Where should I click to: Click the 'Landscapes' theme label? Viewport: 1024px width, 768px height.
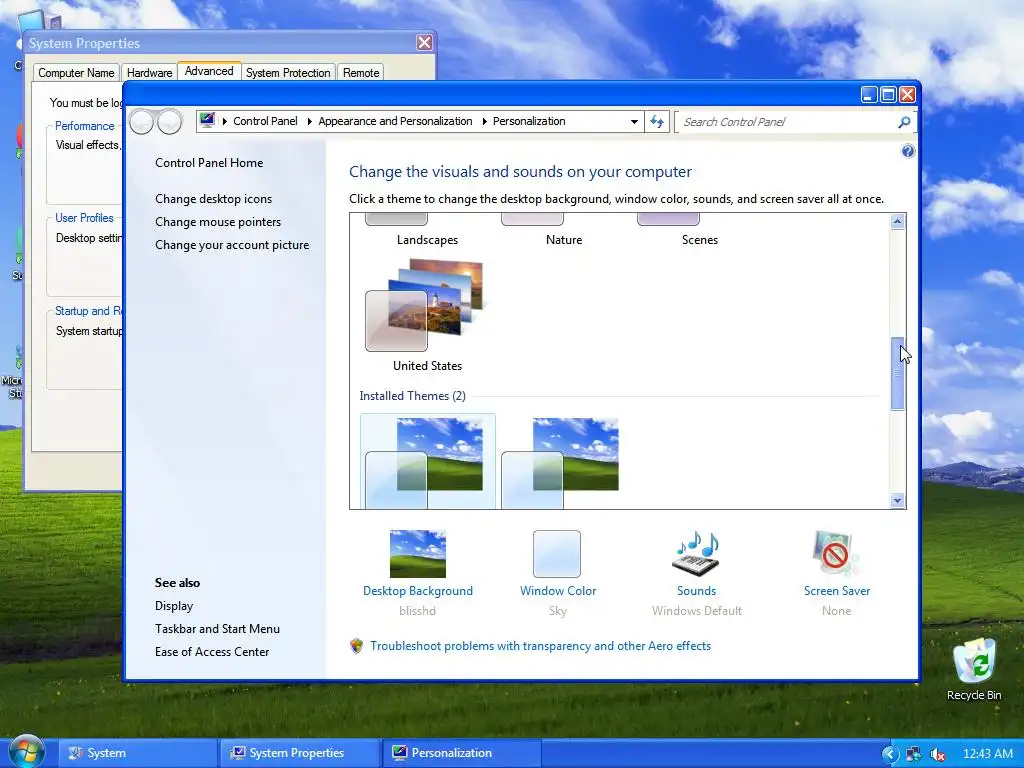pyautogui.click(x=427, y=240)
